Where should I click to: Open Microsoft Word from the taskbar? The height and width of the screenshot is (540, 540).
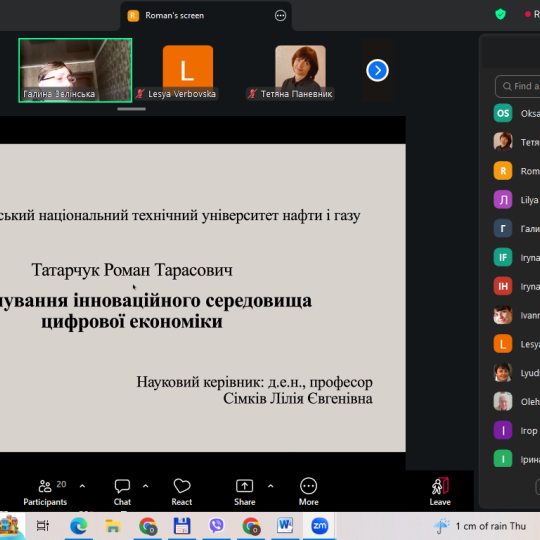(285, 526)
